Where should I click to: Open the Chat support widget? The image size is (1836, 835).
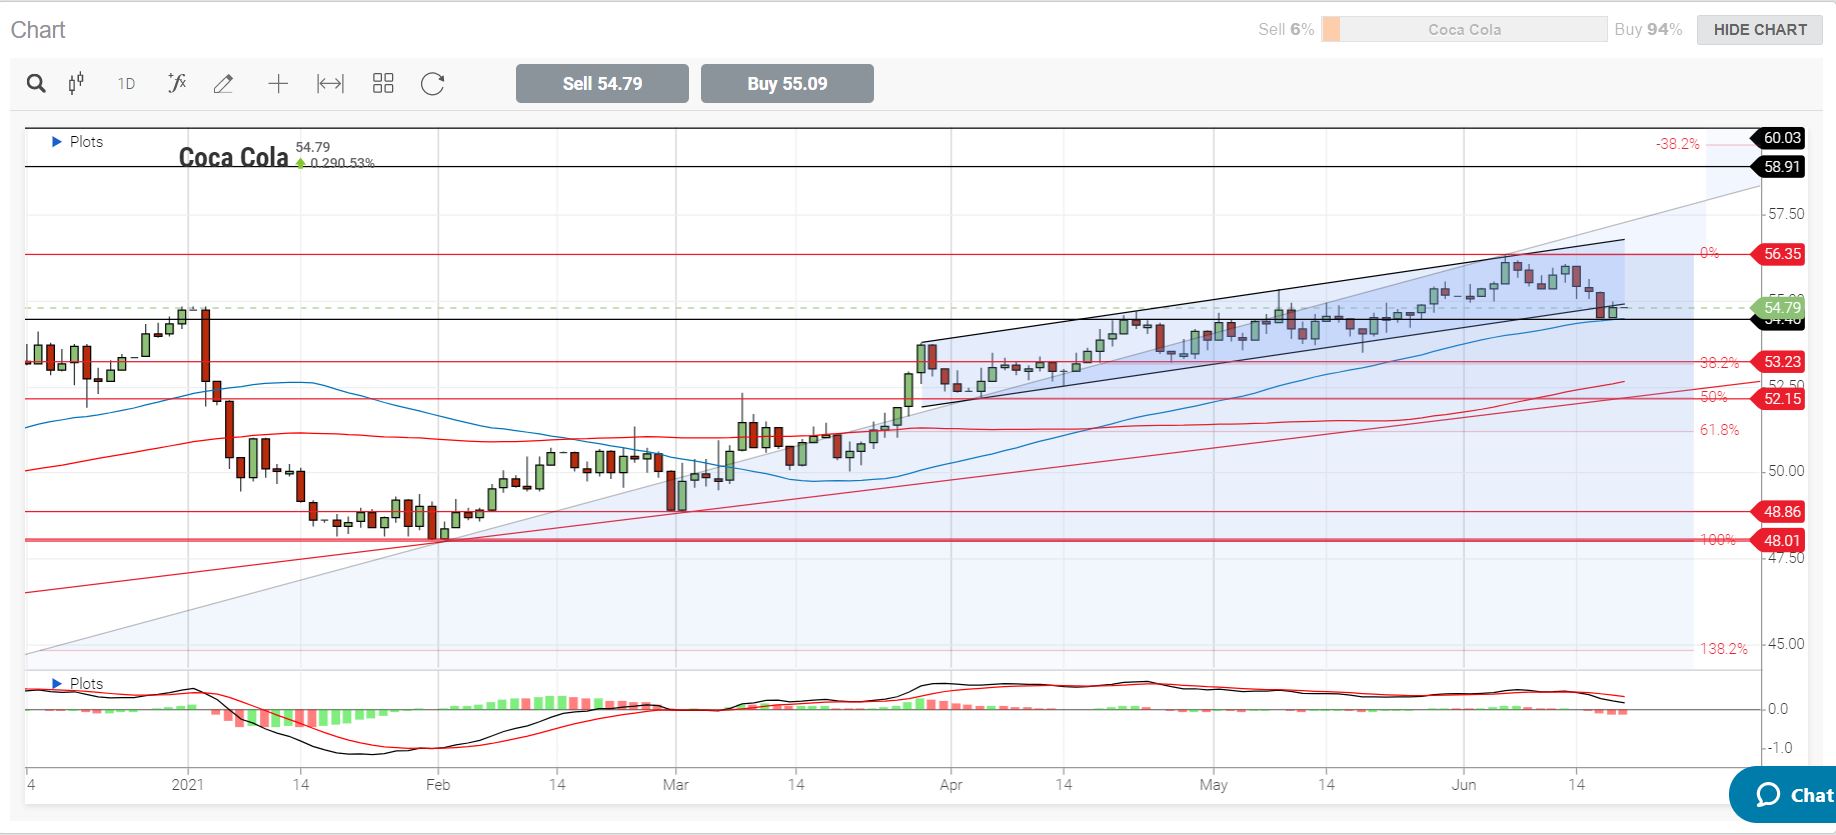point(1785,795)
